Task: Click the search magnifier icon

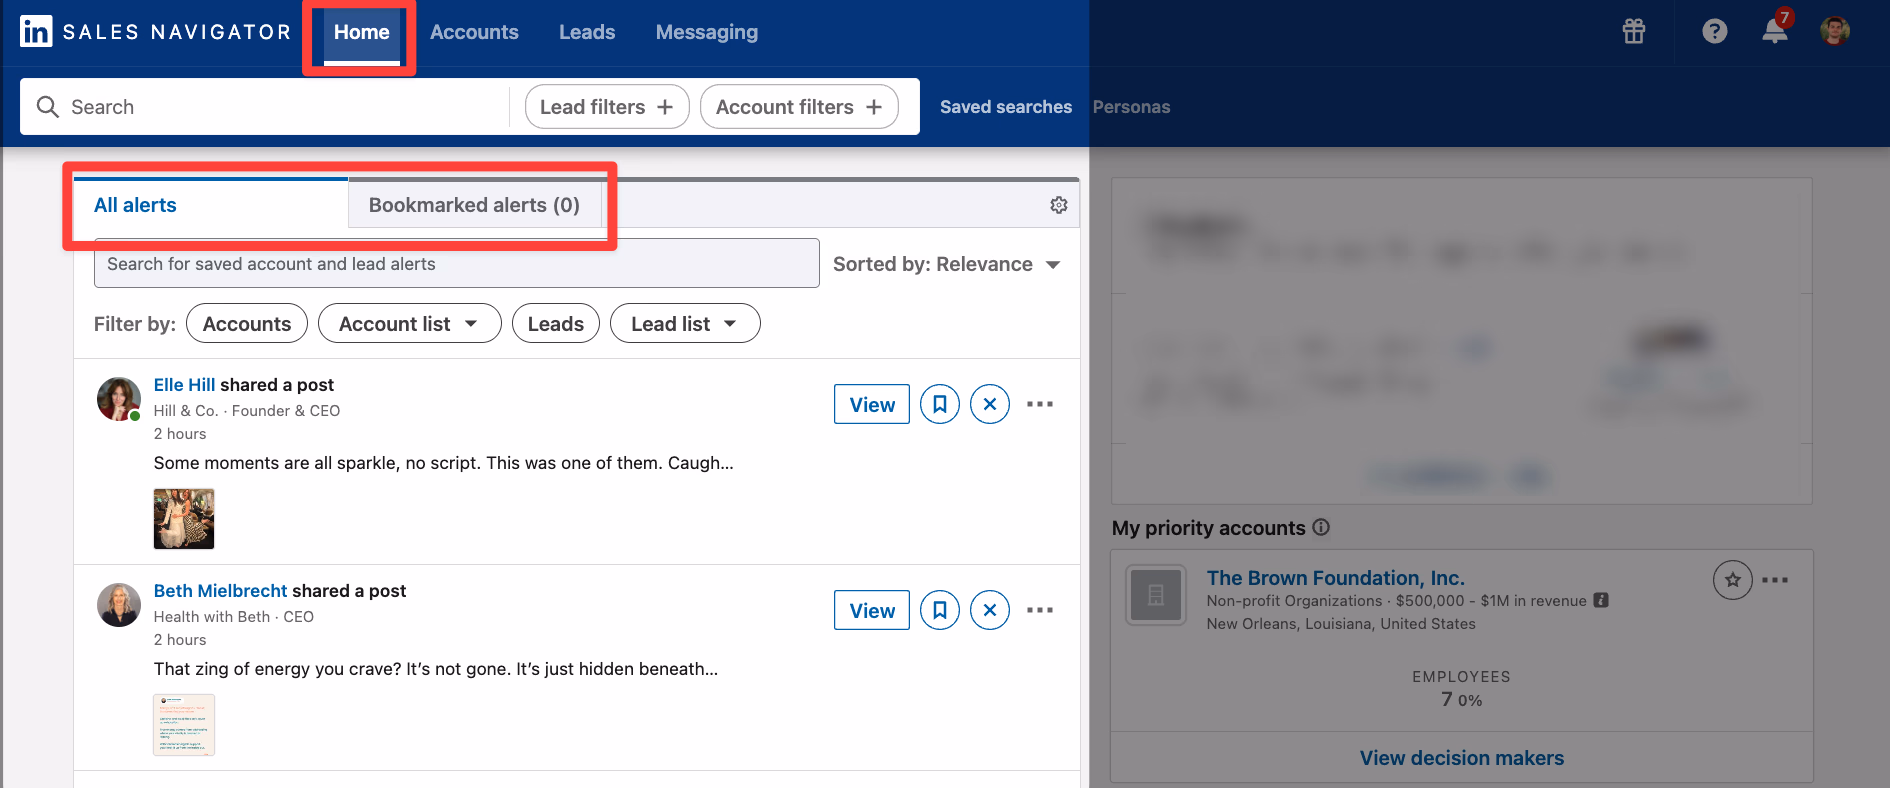Action: click(x=47, y=106)
